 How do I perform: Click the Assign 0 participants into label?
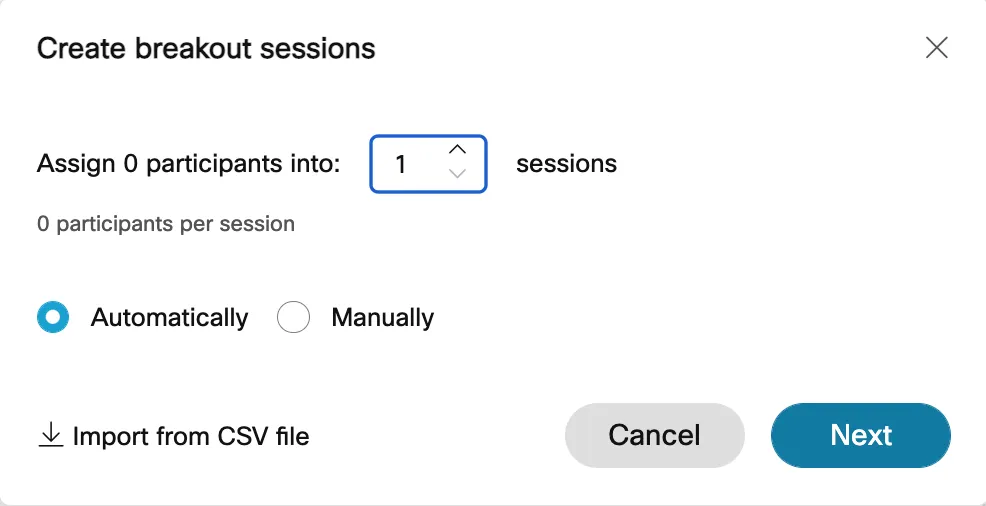tap(189, 163)
